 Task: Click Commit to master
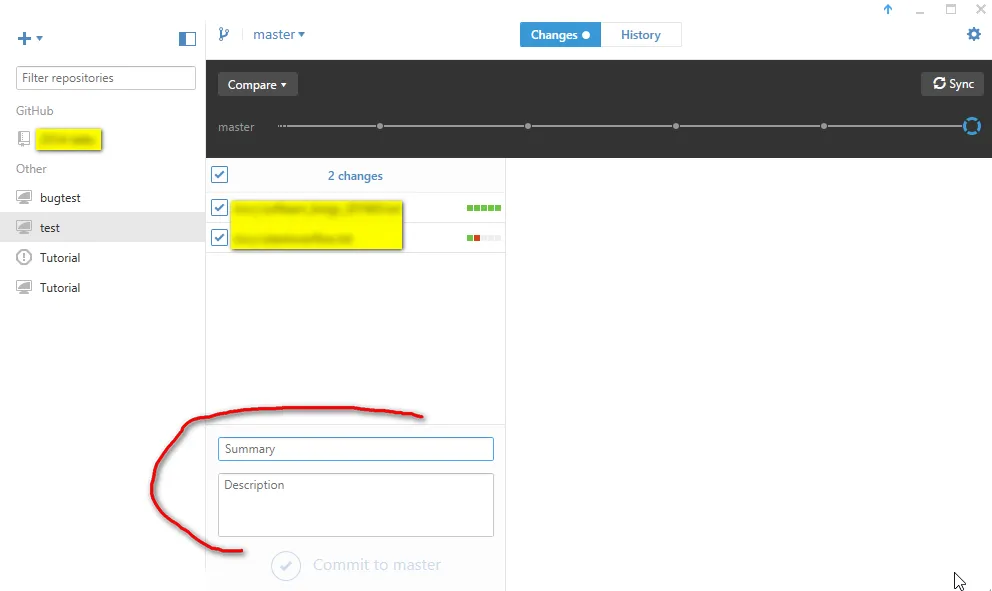(x=377, y=565)
